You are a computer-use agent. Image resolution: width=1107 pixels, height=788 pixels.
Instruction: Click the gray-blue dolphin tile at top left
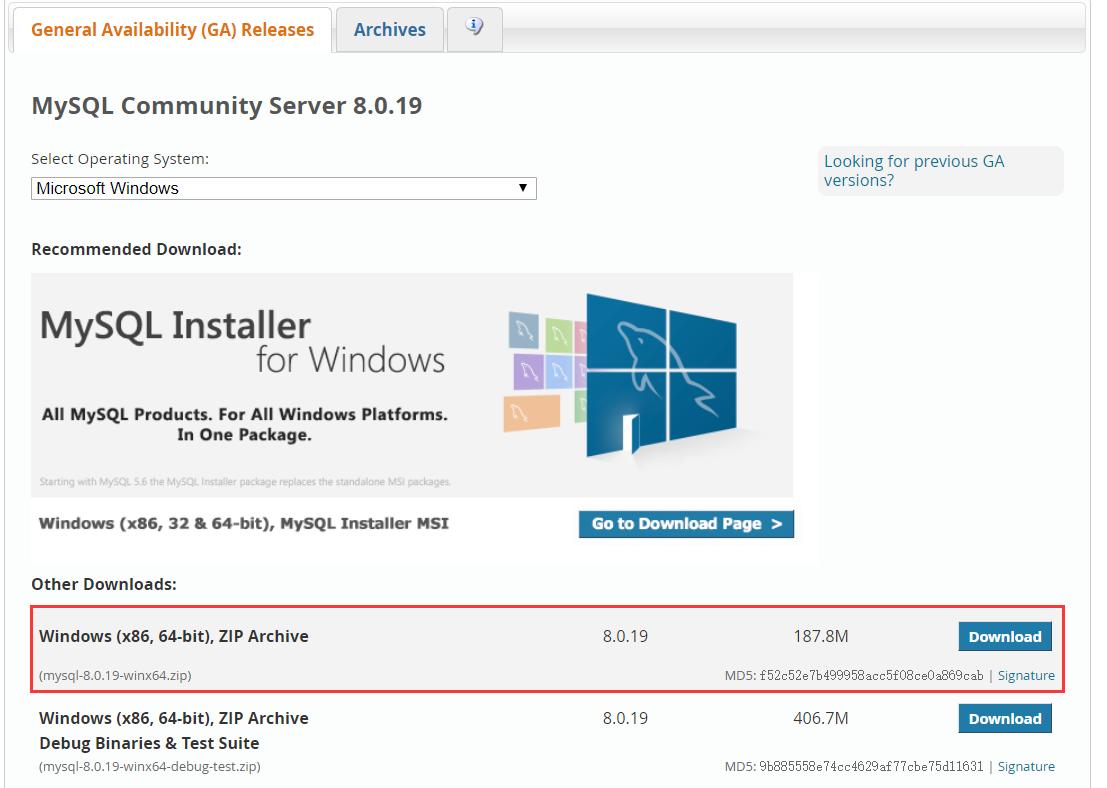click(x=523, y=331)
